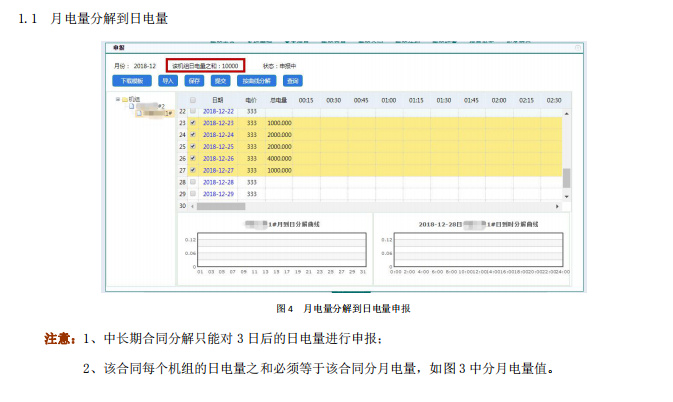Open the 2018-12-24 date link
This screenshot has height=402, width=673.
(218, 135)
